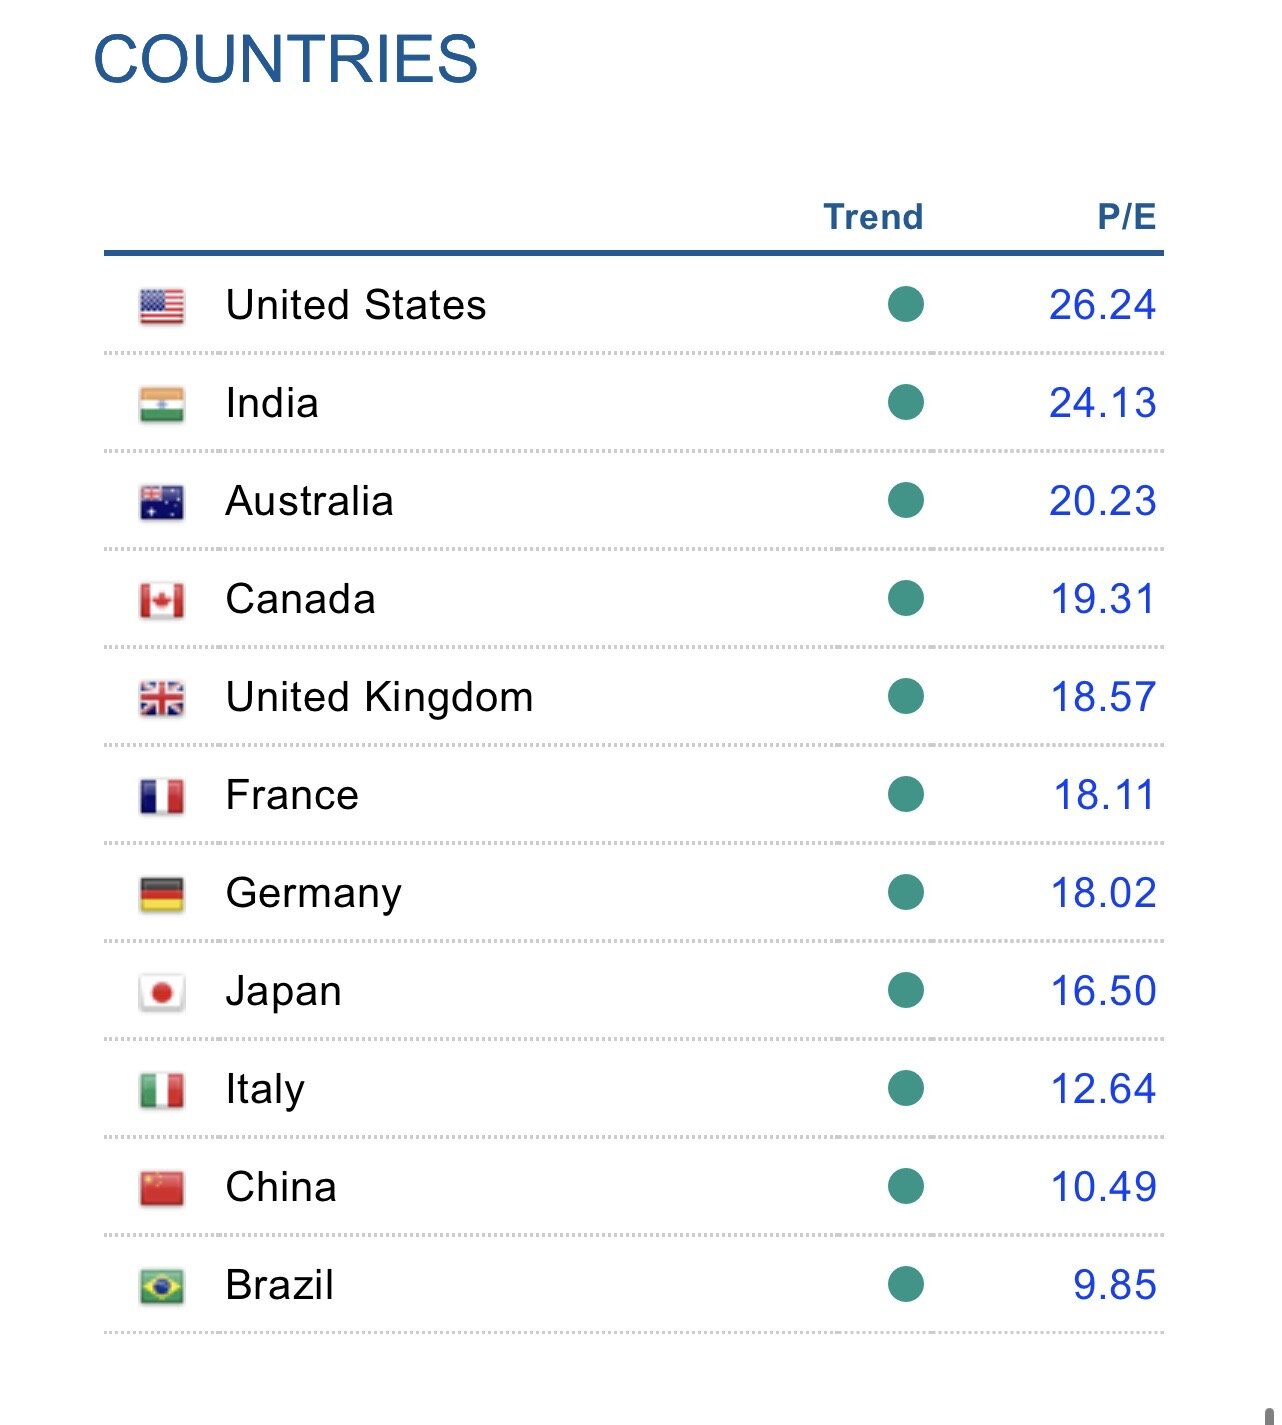Screen dimensions: 1282x1425
Task: Click the India flag icon
Action: click(162, 404)
